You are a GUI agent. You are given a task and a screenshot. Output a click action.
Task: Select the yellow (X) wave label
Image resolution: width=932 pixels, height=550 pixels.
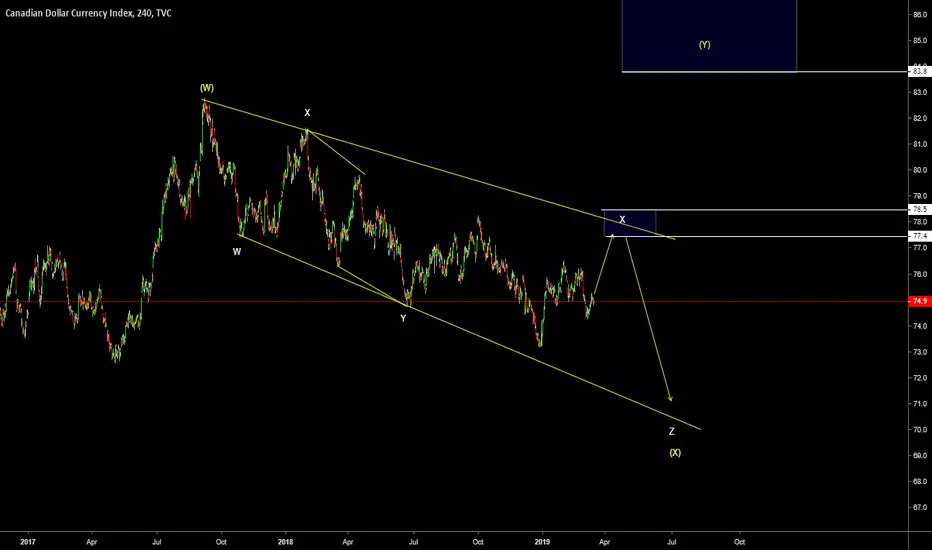(x=675, y=453)
